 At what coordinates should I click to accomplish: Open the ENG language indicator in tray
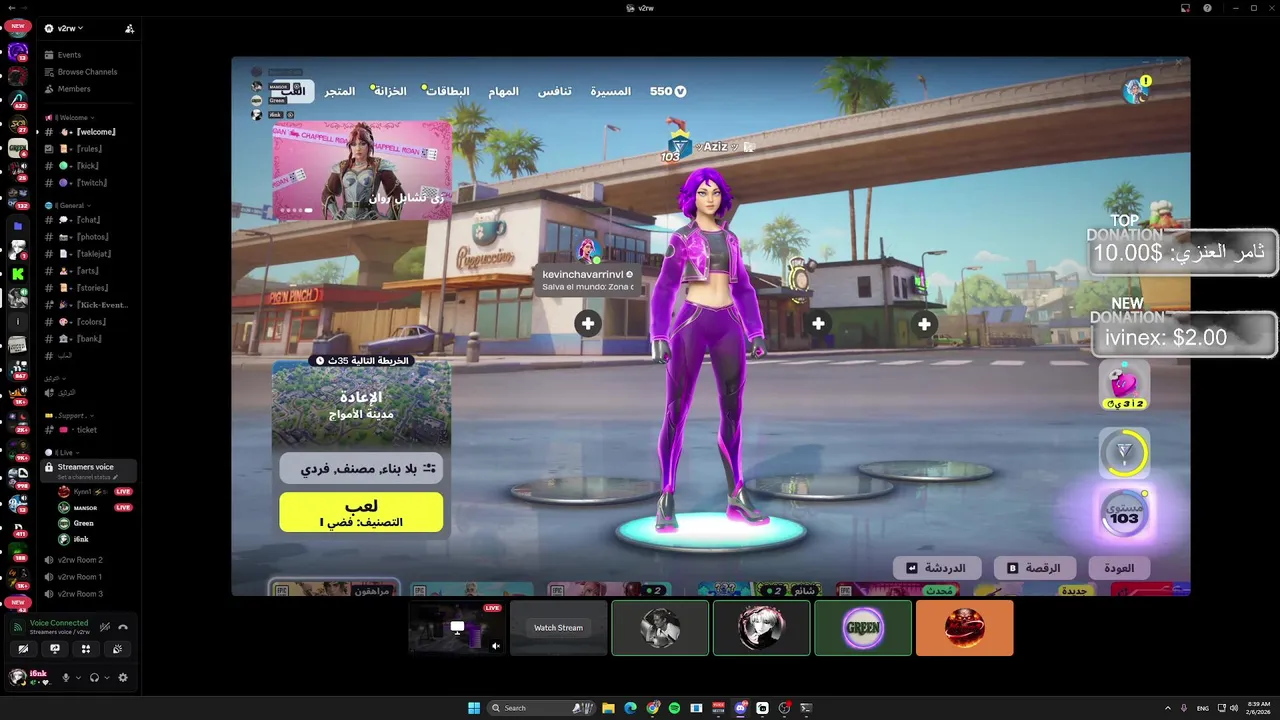point(1203,708)
